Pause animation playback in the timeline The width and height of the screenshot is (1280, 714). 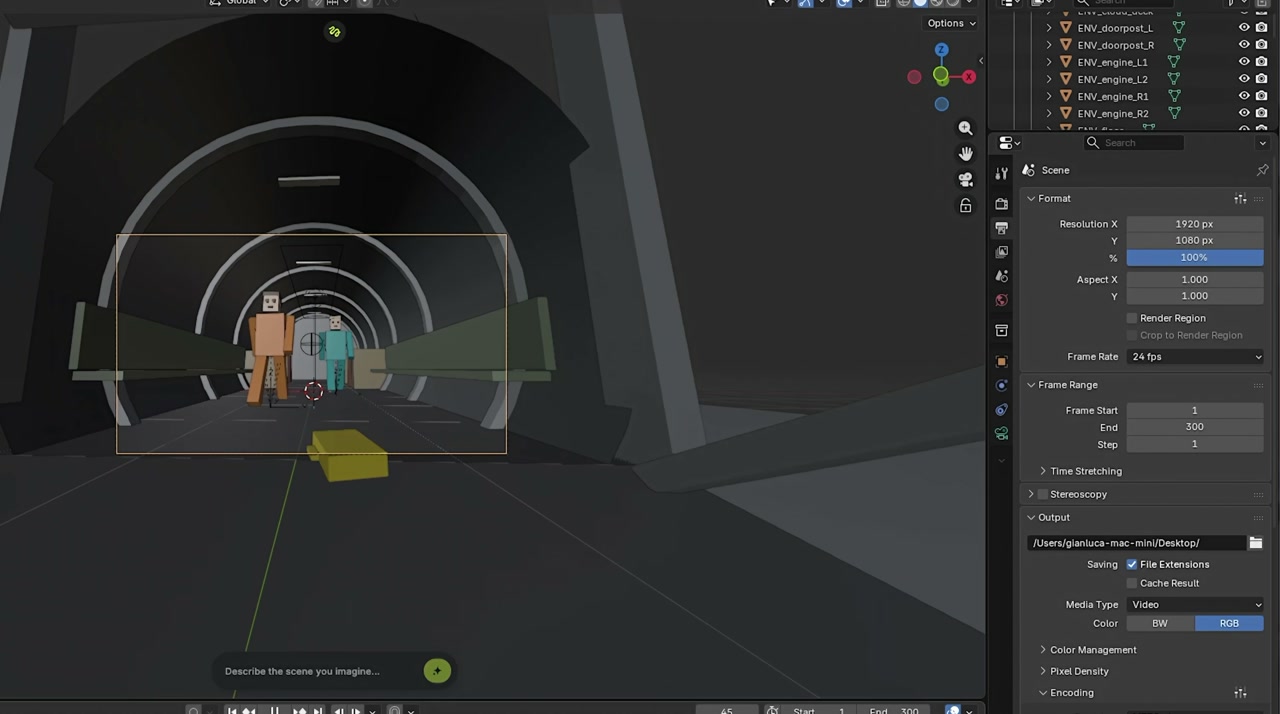click(274, 710)
